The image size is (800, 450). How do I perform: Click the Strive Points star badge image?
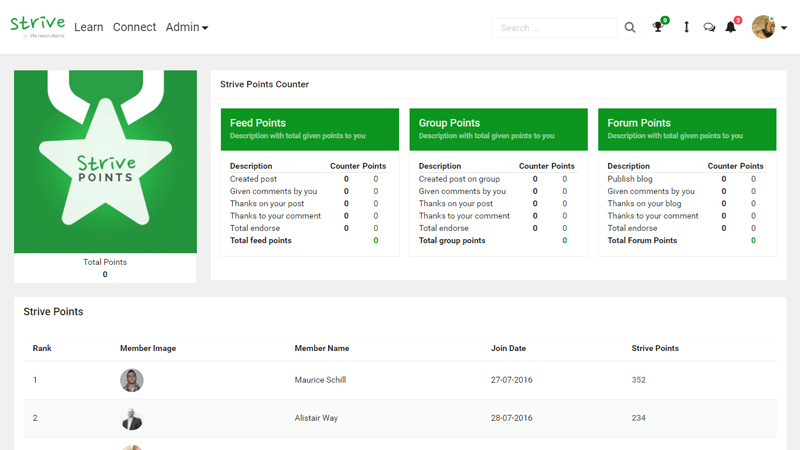click(105, 161)
